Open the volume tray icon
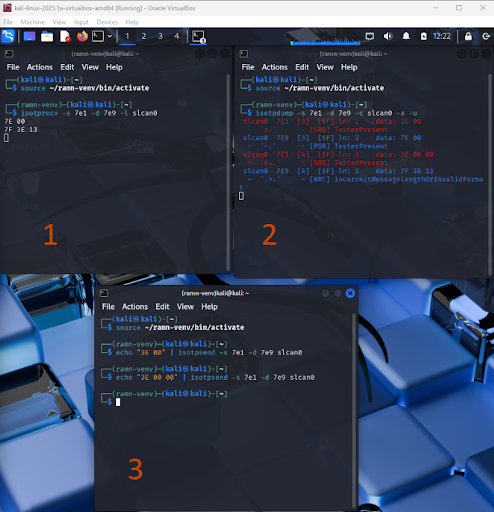The height and width of the screenshot is (512, 494). click(x=388, y=36)
